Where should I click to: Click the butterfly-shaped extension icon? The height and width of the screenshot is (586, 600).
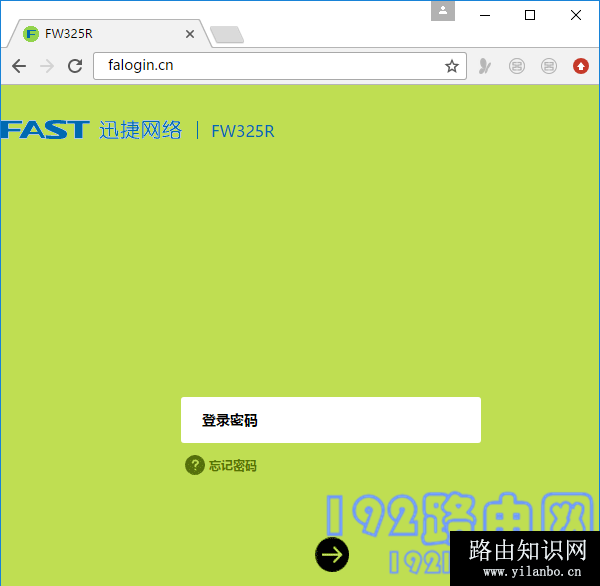[x=484, y=66]
